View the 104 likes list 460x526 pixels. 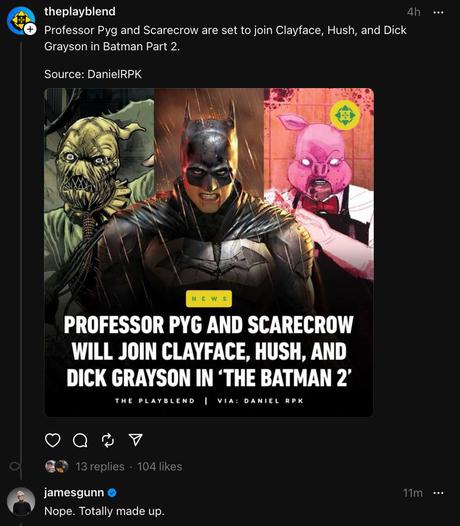tap(160, 467)
